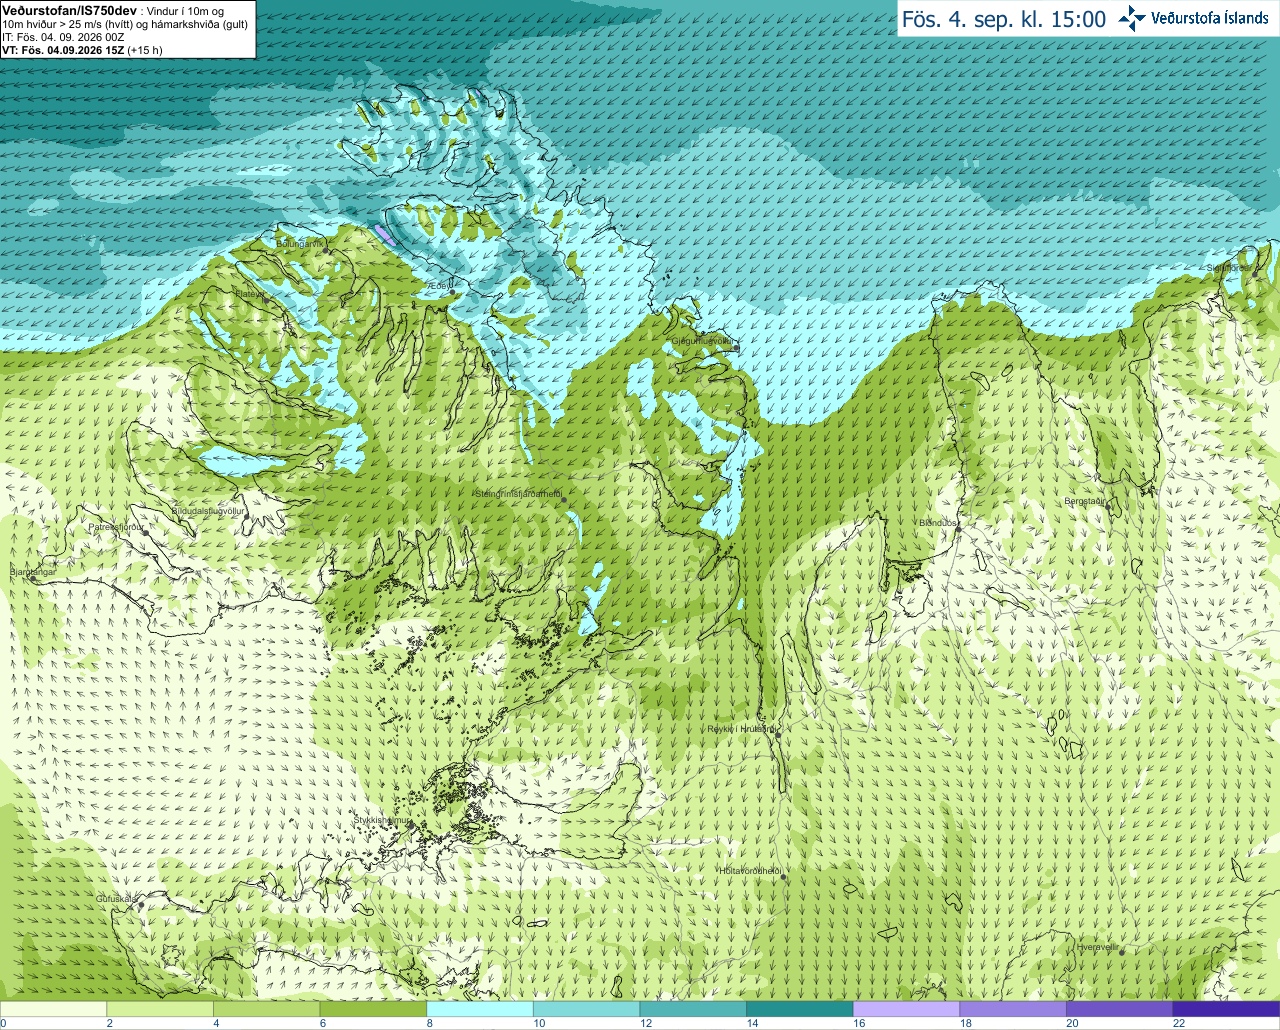Select the 14–16 m/s dark teal legend swatch
This screenshot has width=1280, height=1030.
pyautogui.click(x=799, y=1009)
